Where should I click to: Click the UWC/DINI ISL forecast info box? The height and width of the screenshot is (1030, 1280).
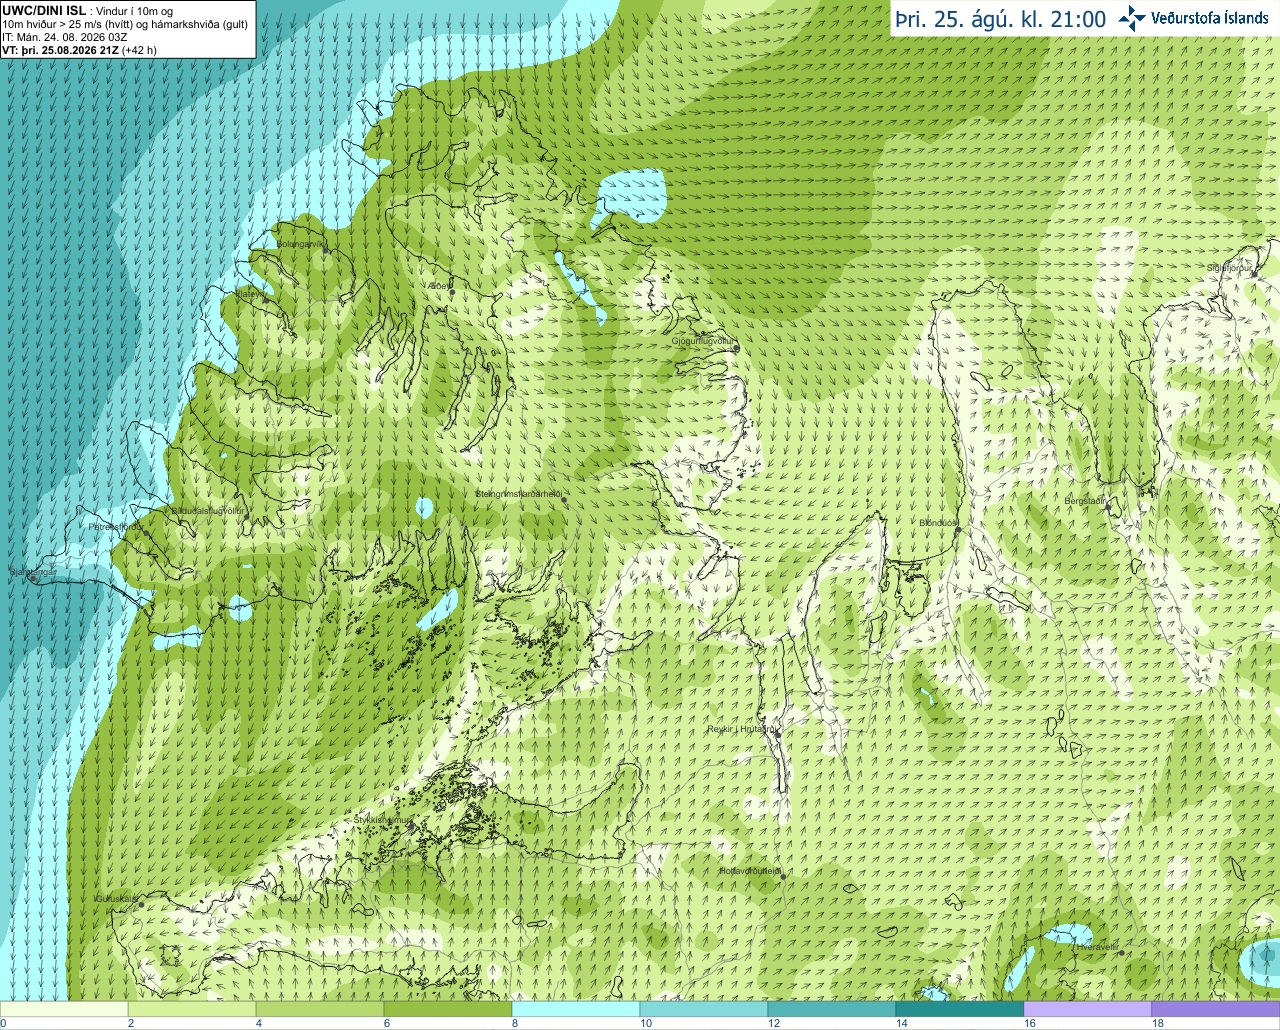127,29
